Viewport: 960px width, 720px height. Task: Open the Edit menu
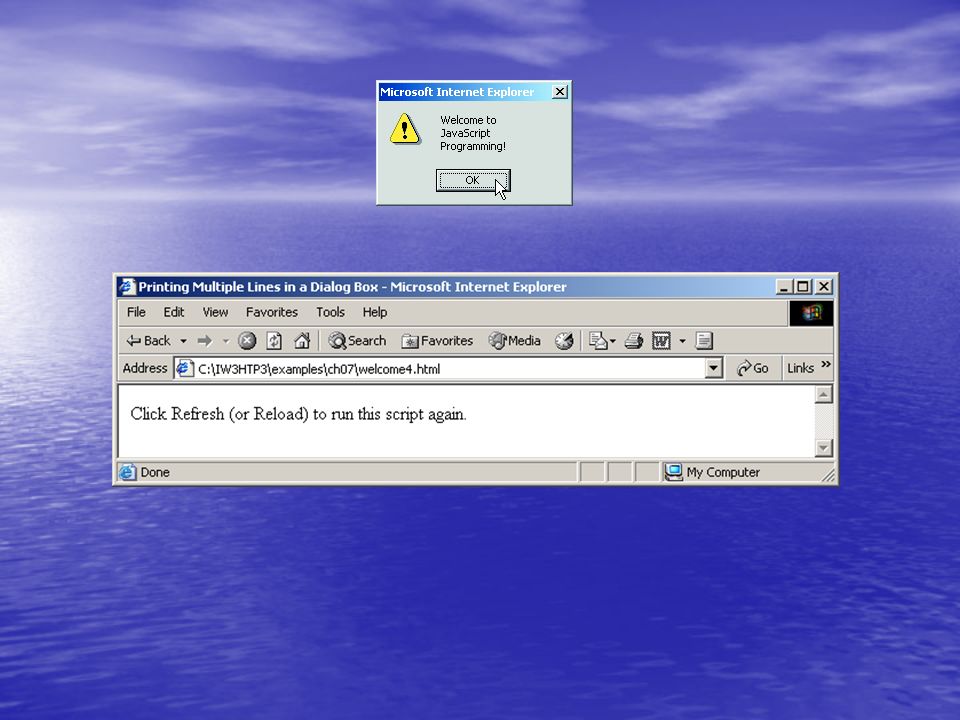[173, 312]
